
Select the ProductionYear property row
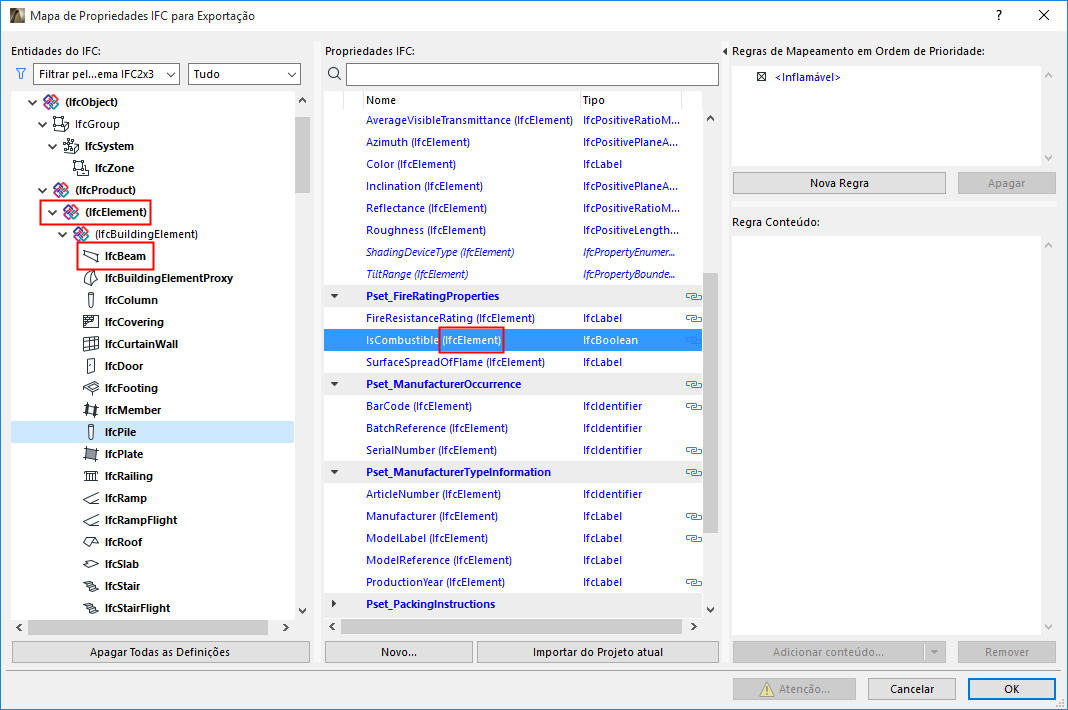[x=513, y=582]
